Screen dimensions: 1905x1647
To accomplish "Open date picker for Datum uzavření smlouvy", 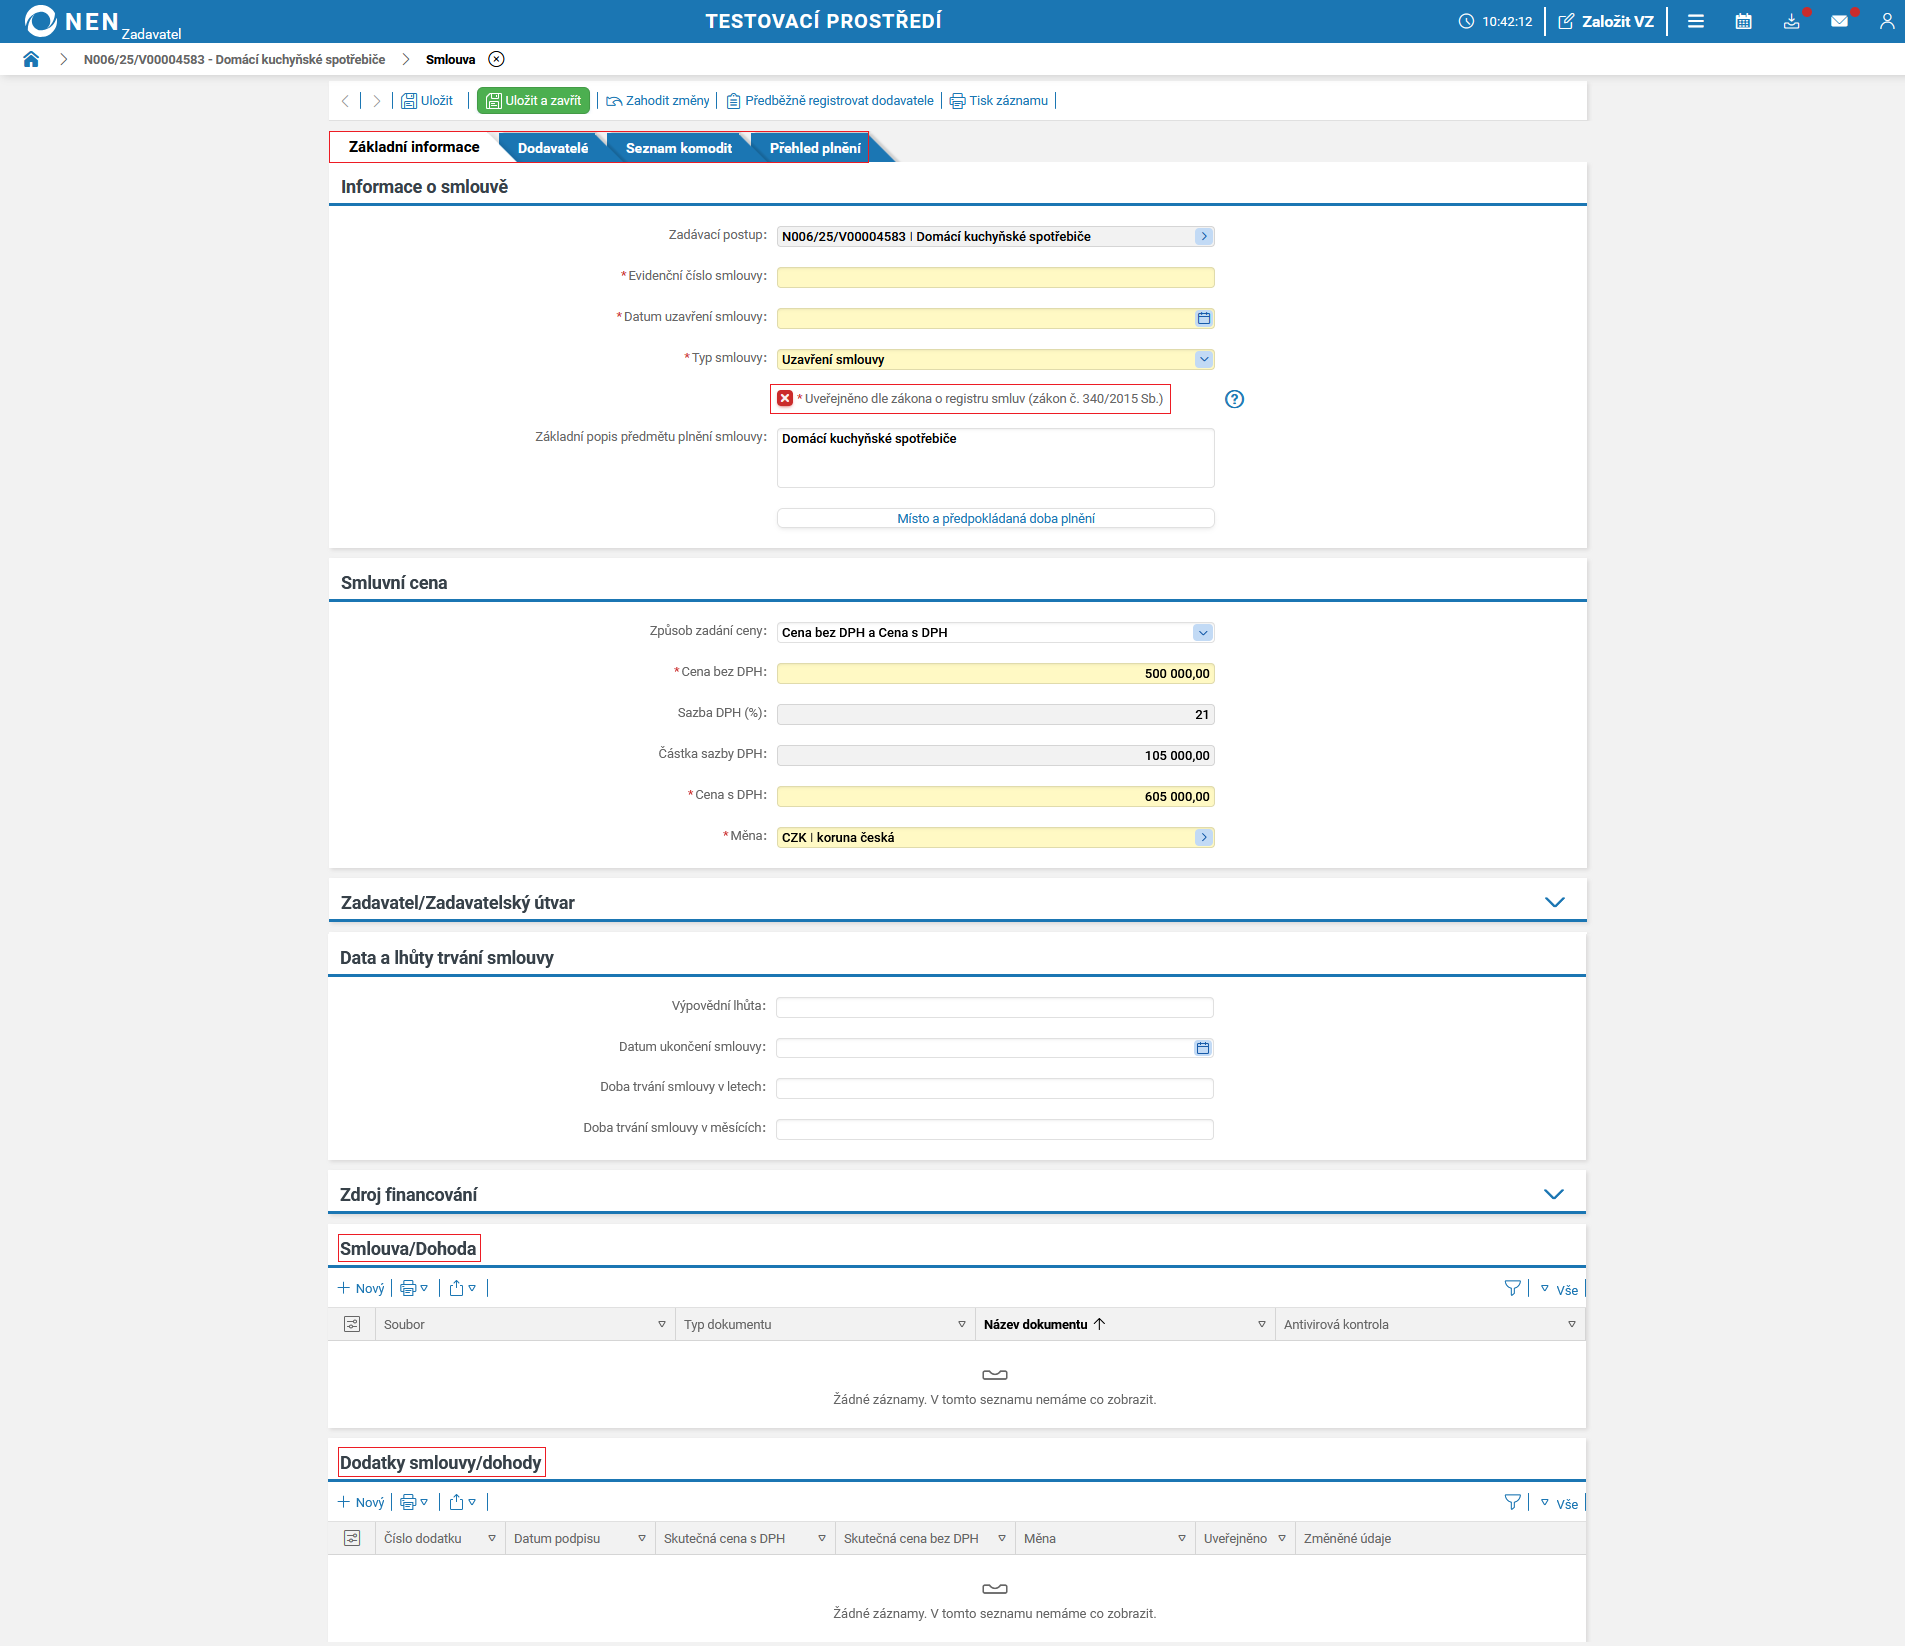I will (1204, 318).
